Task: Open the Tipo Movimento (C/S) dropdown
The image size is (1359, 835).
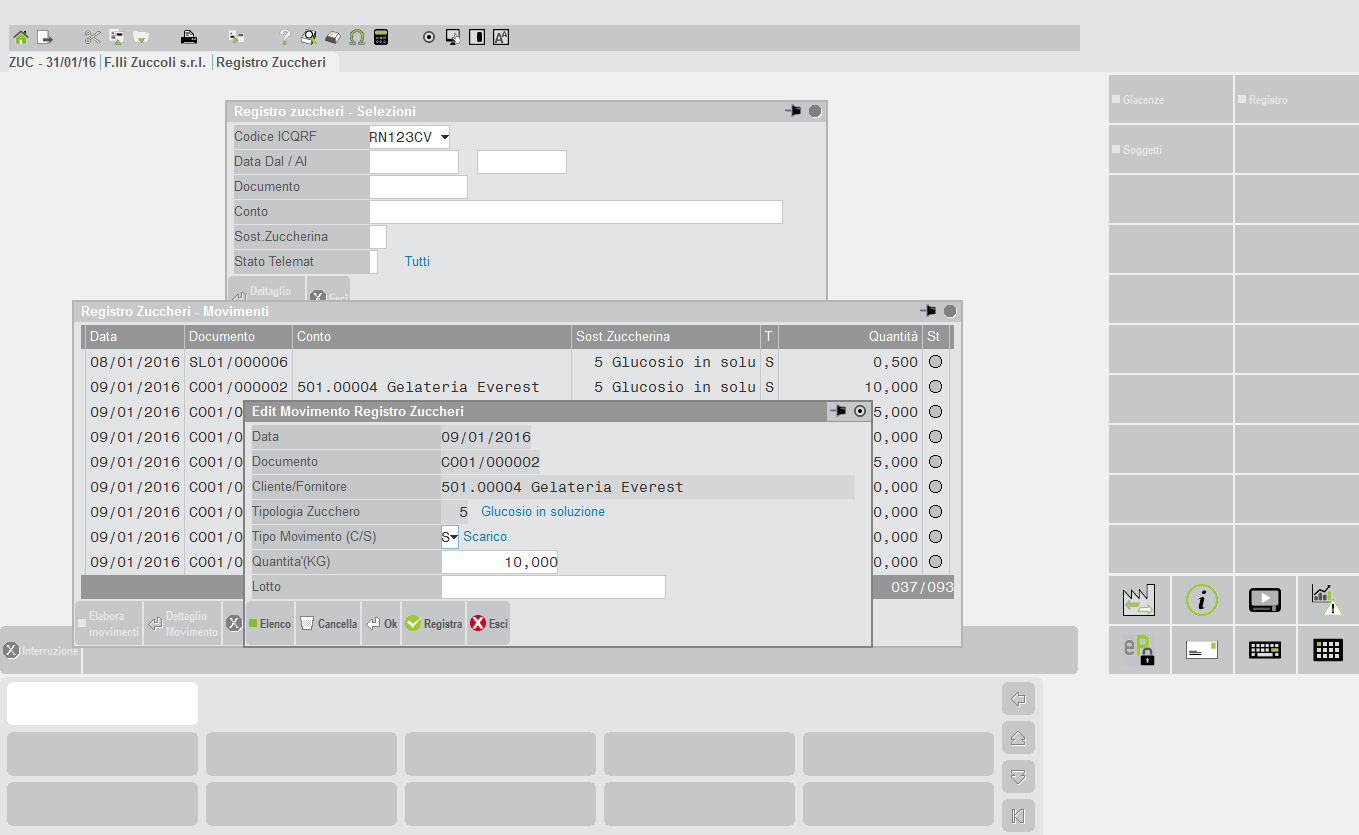Action: (453, 537)
